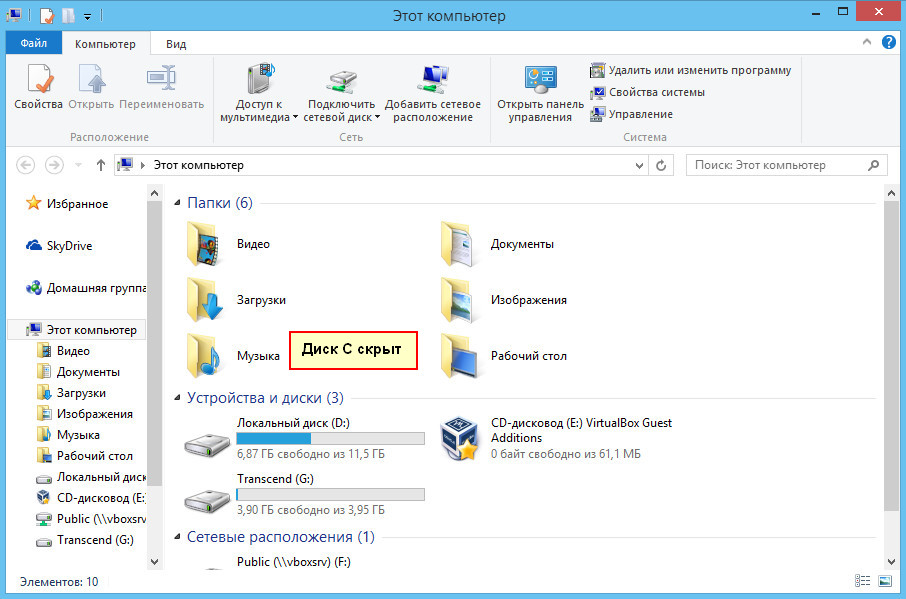The height and width of the screenshot is (599, 906).
Task: Select Избранное in navigation pane
Action: point(66,203)
